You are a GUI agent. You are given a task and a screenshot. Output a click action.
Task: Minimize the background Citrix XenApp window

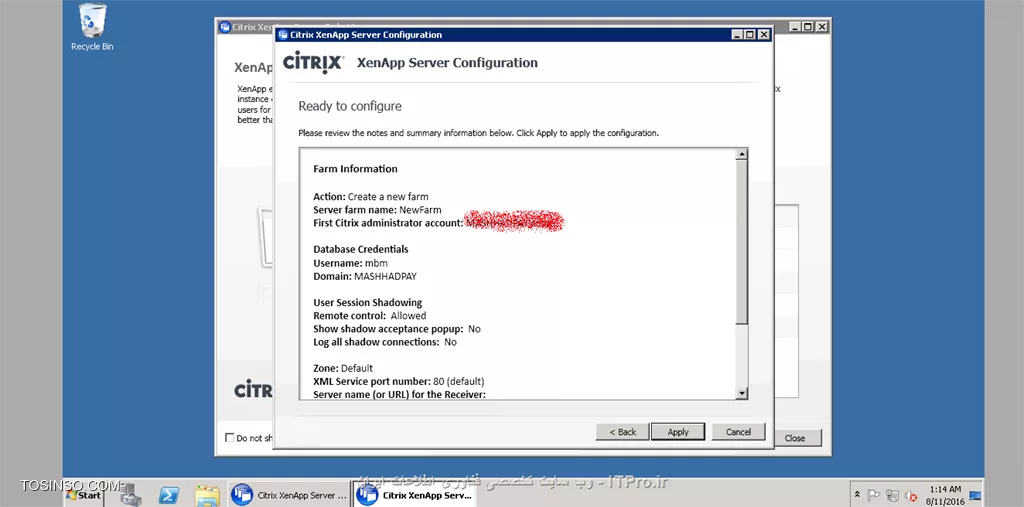795,27
